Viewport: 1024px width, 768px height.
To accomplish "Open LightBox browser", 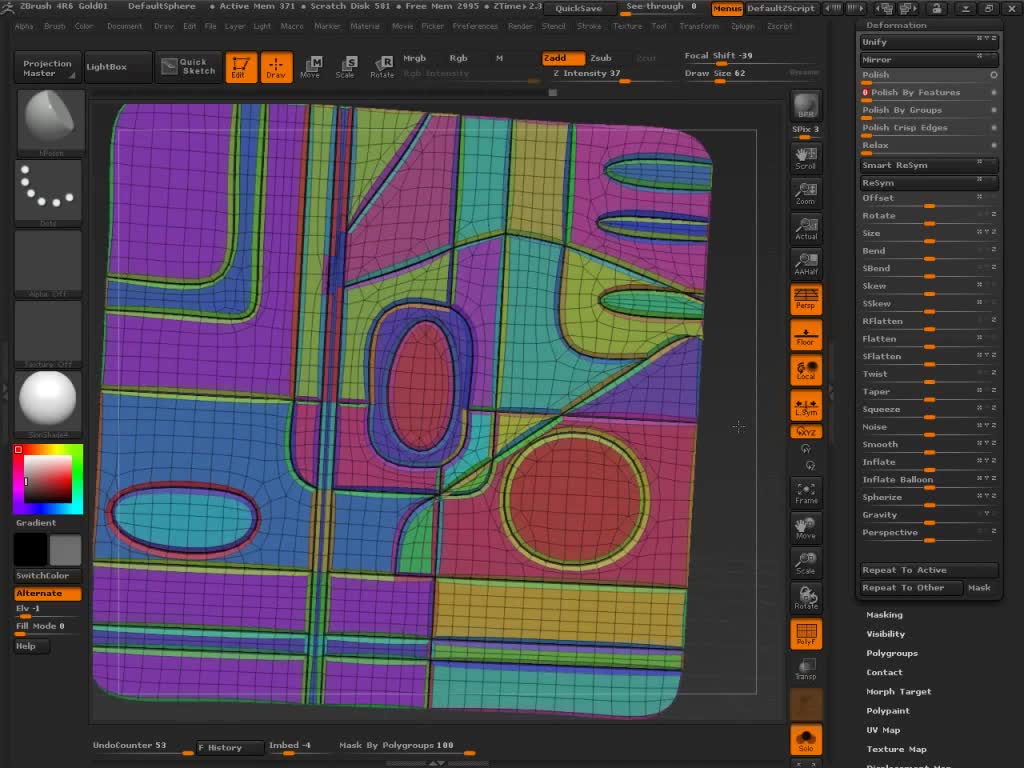I will point(119,67).
